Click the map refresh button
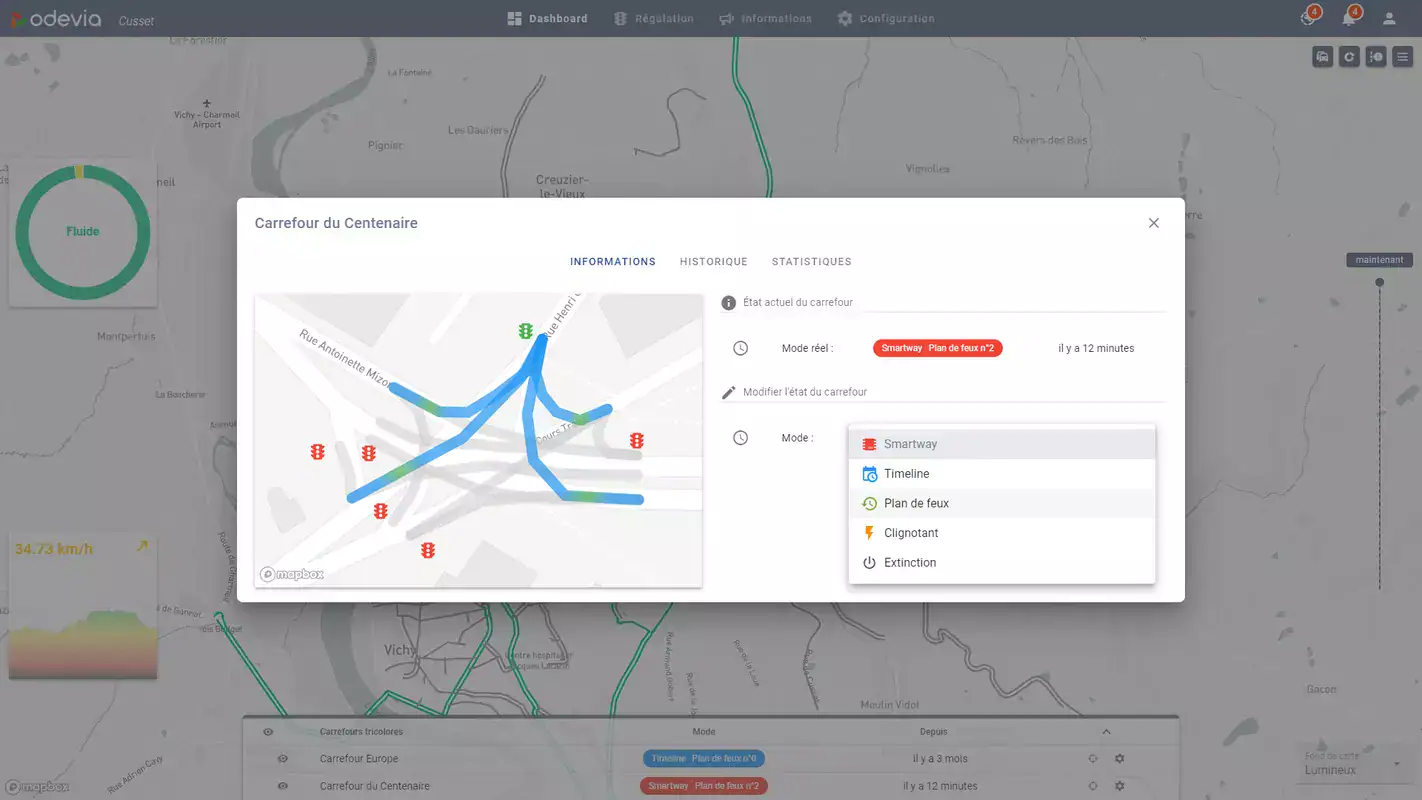This screenshot has height=800, width=1422. point(1350,57)
